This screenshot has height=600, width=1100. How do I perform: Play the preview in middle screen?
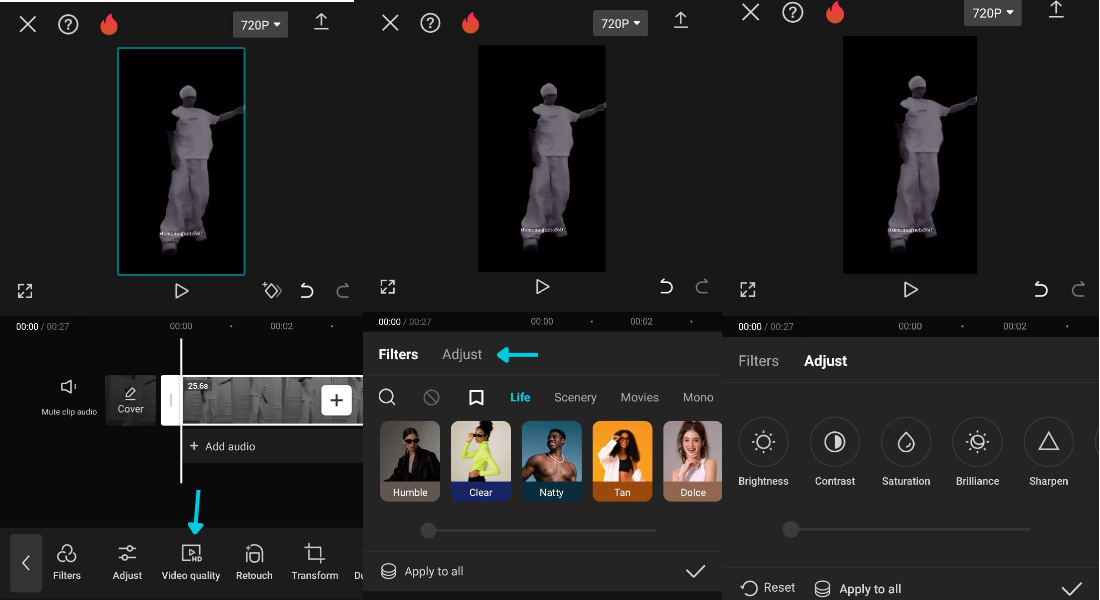542,286
